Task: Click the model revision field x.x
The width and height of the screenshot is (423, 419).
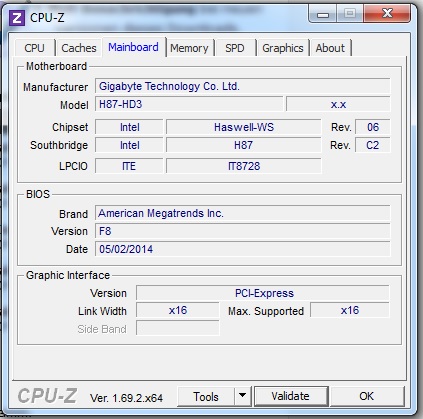Action: [338, 104]
